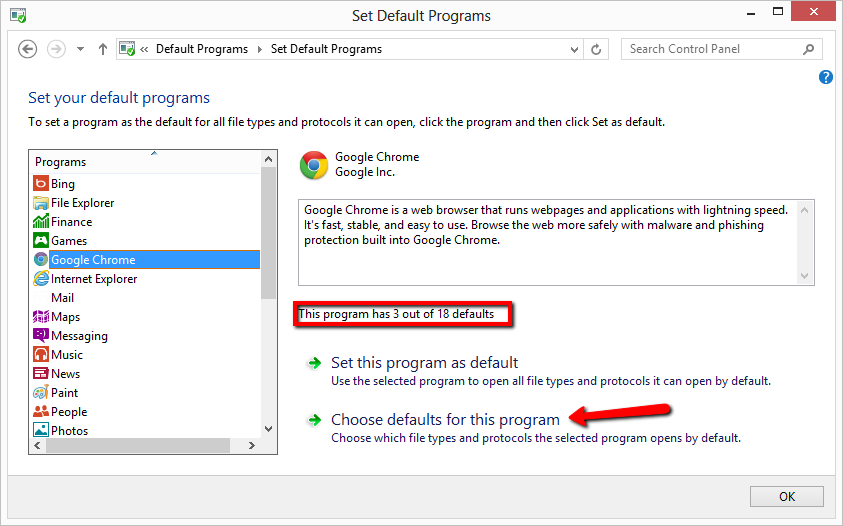Image resolution: width=843 pixels, height=526 pixels.
Task: Click the Paint palette icon
Action: 41,393
